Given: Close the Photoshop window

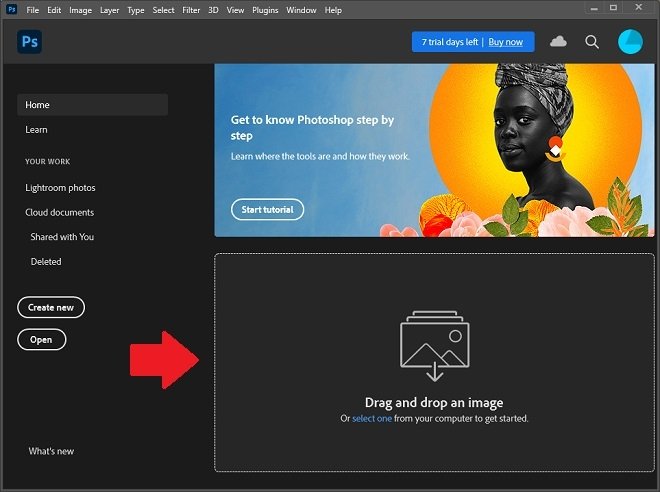Looking at the screenshot, I should click(x=639, y=8).
